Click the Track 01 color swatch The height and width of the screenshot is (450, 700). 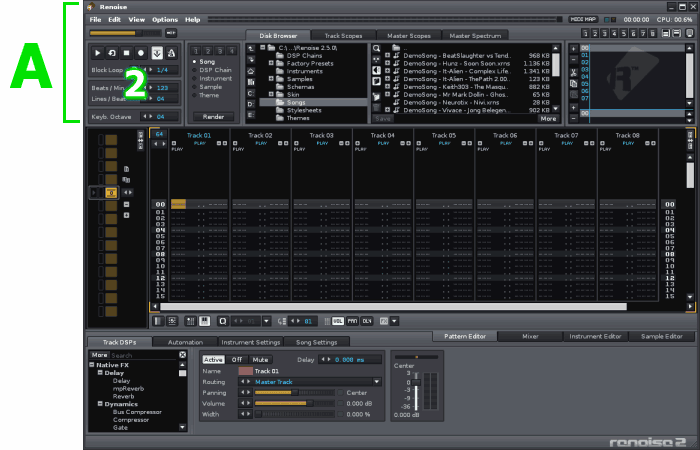click(x=246, y=371)
